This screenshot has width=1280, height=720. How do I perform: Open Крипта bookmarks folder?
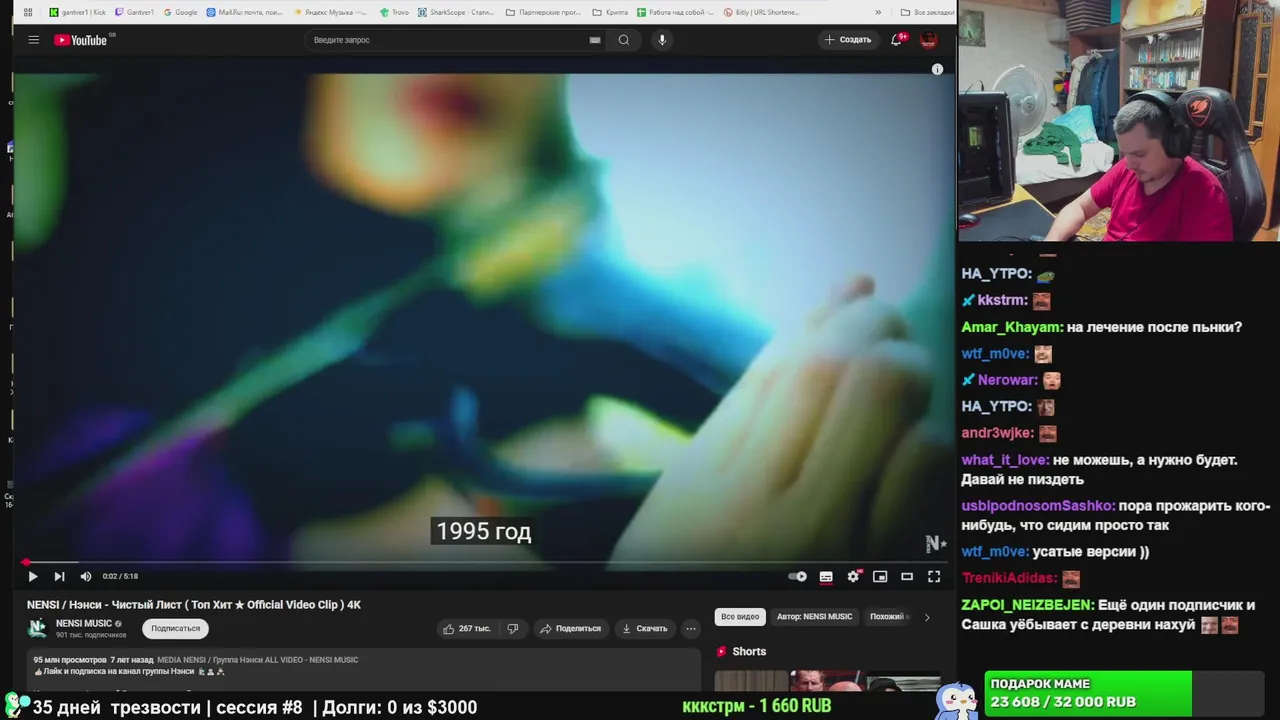coord(611,12)
